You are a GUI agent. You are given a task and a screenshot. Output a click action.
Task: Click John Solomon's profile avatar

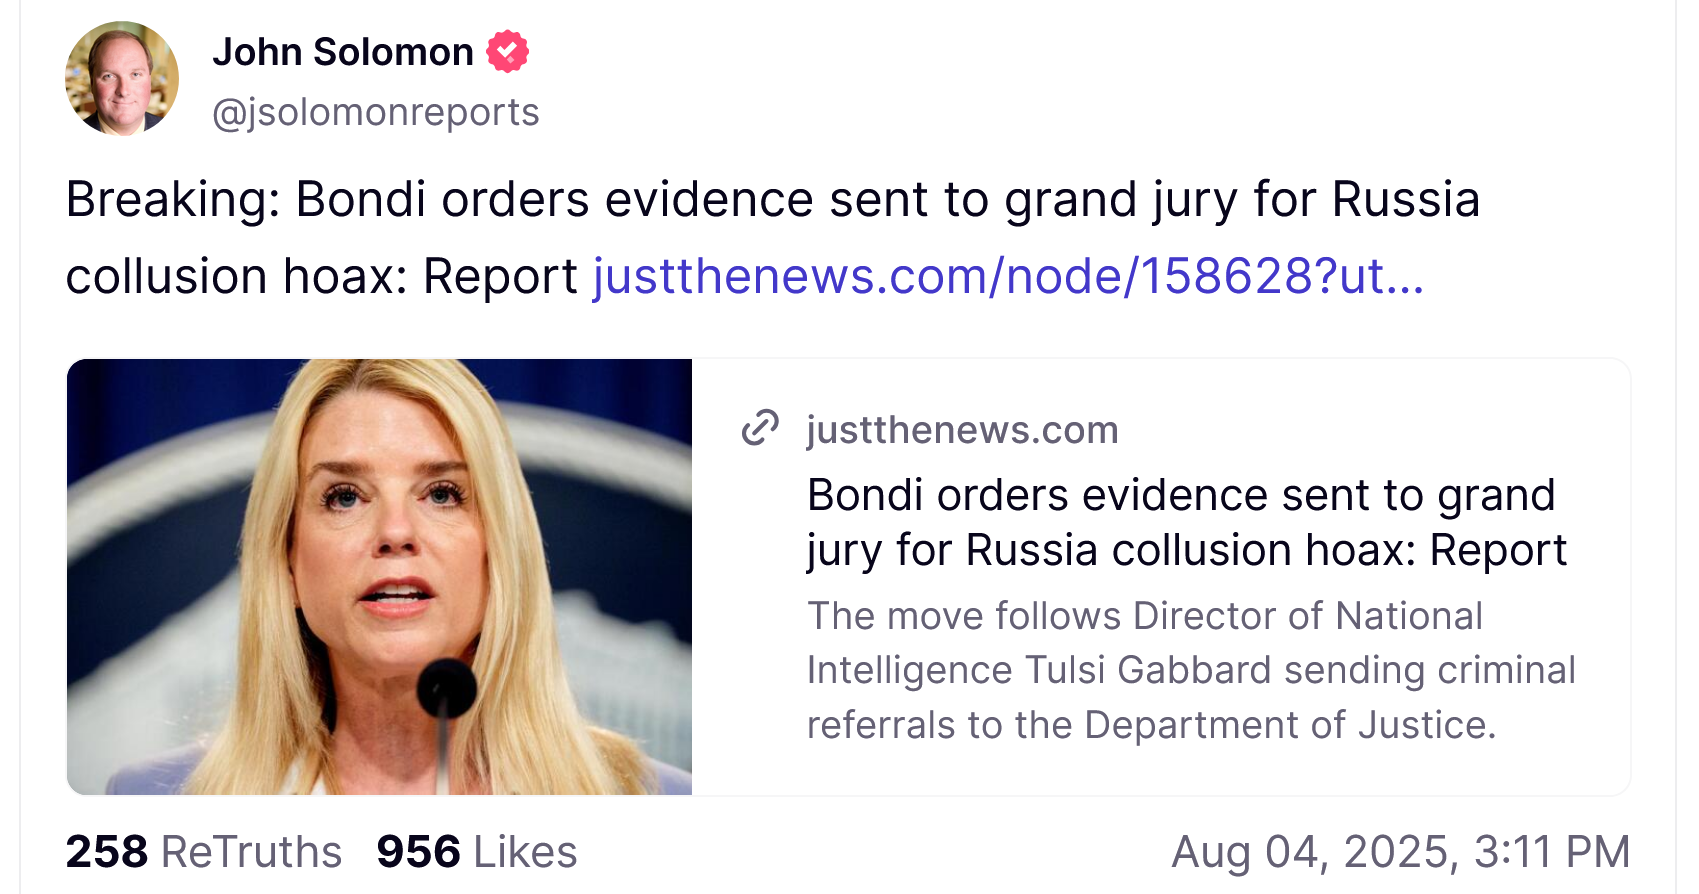point(122,79)
